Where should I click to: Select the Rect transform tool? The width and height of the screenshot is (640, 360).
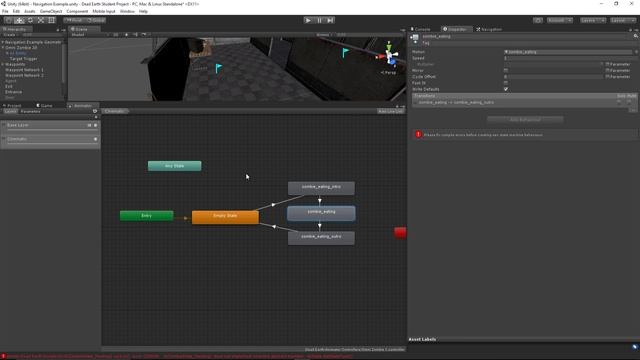click(x=51, y=20)
